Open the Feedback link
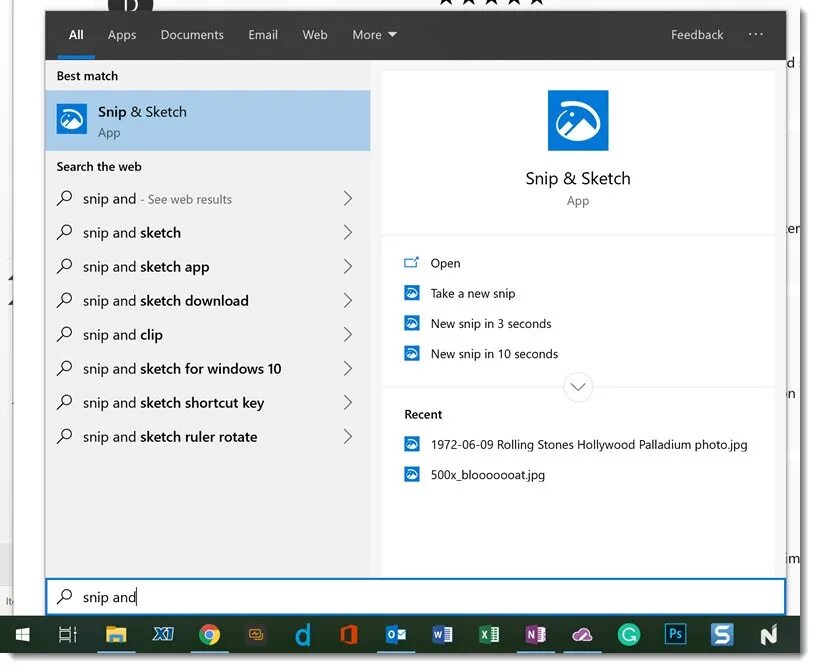This screenshot has width=815, height=668. point(696,35)
